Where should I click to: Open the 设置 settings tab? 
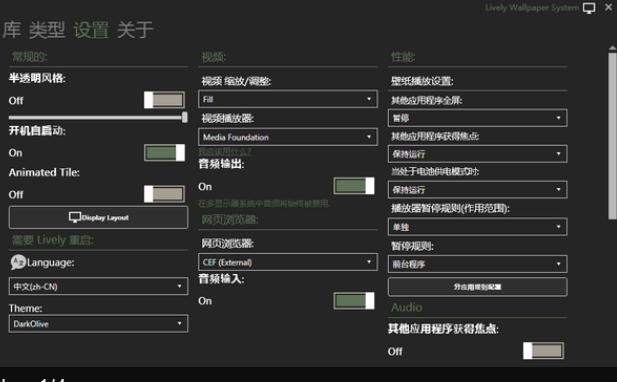[x=91, y=30]
